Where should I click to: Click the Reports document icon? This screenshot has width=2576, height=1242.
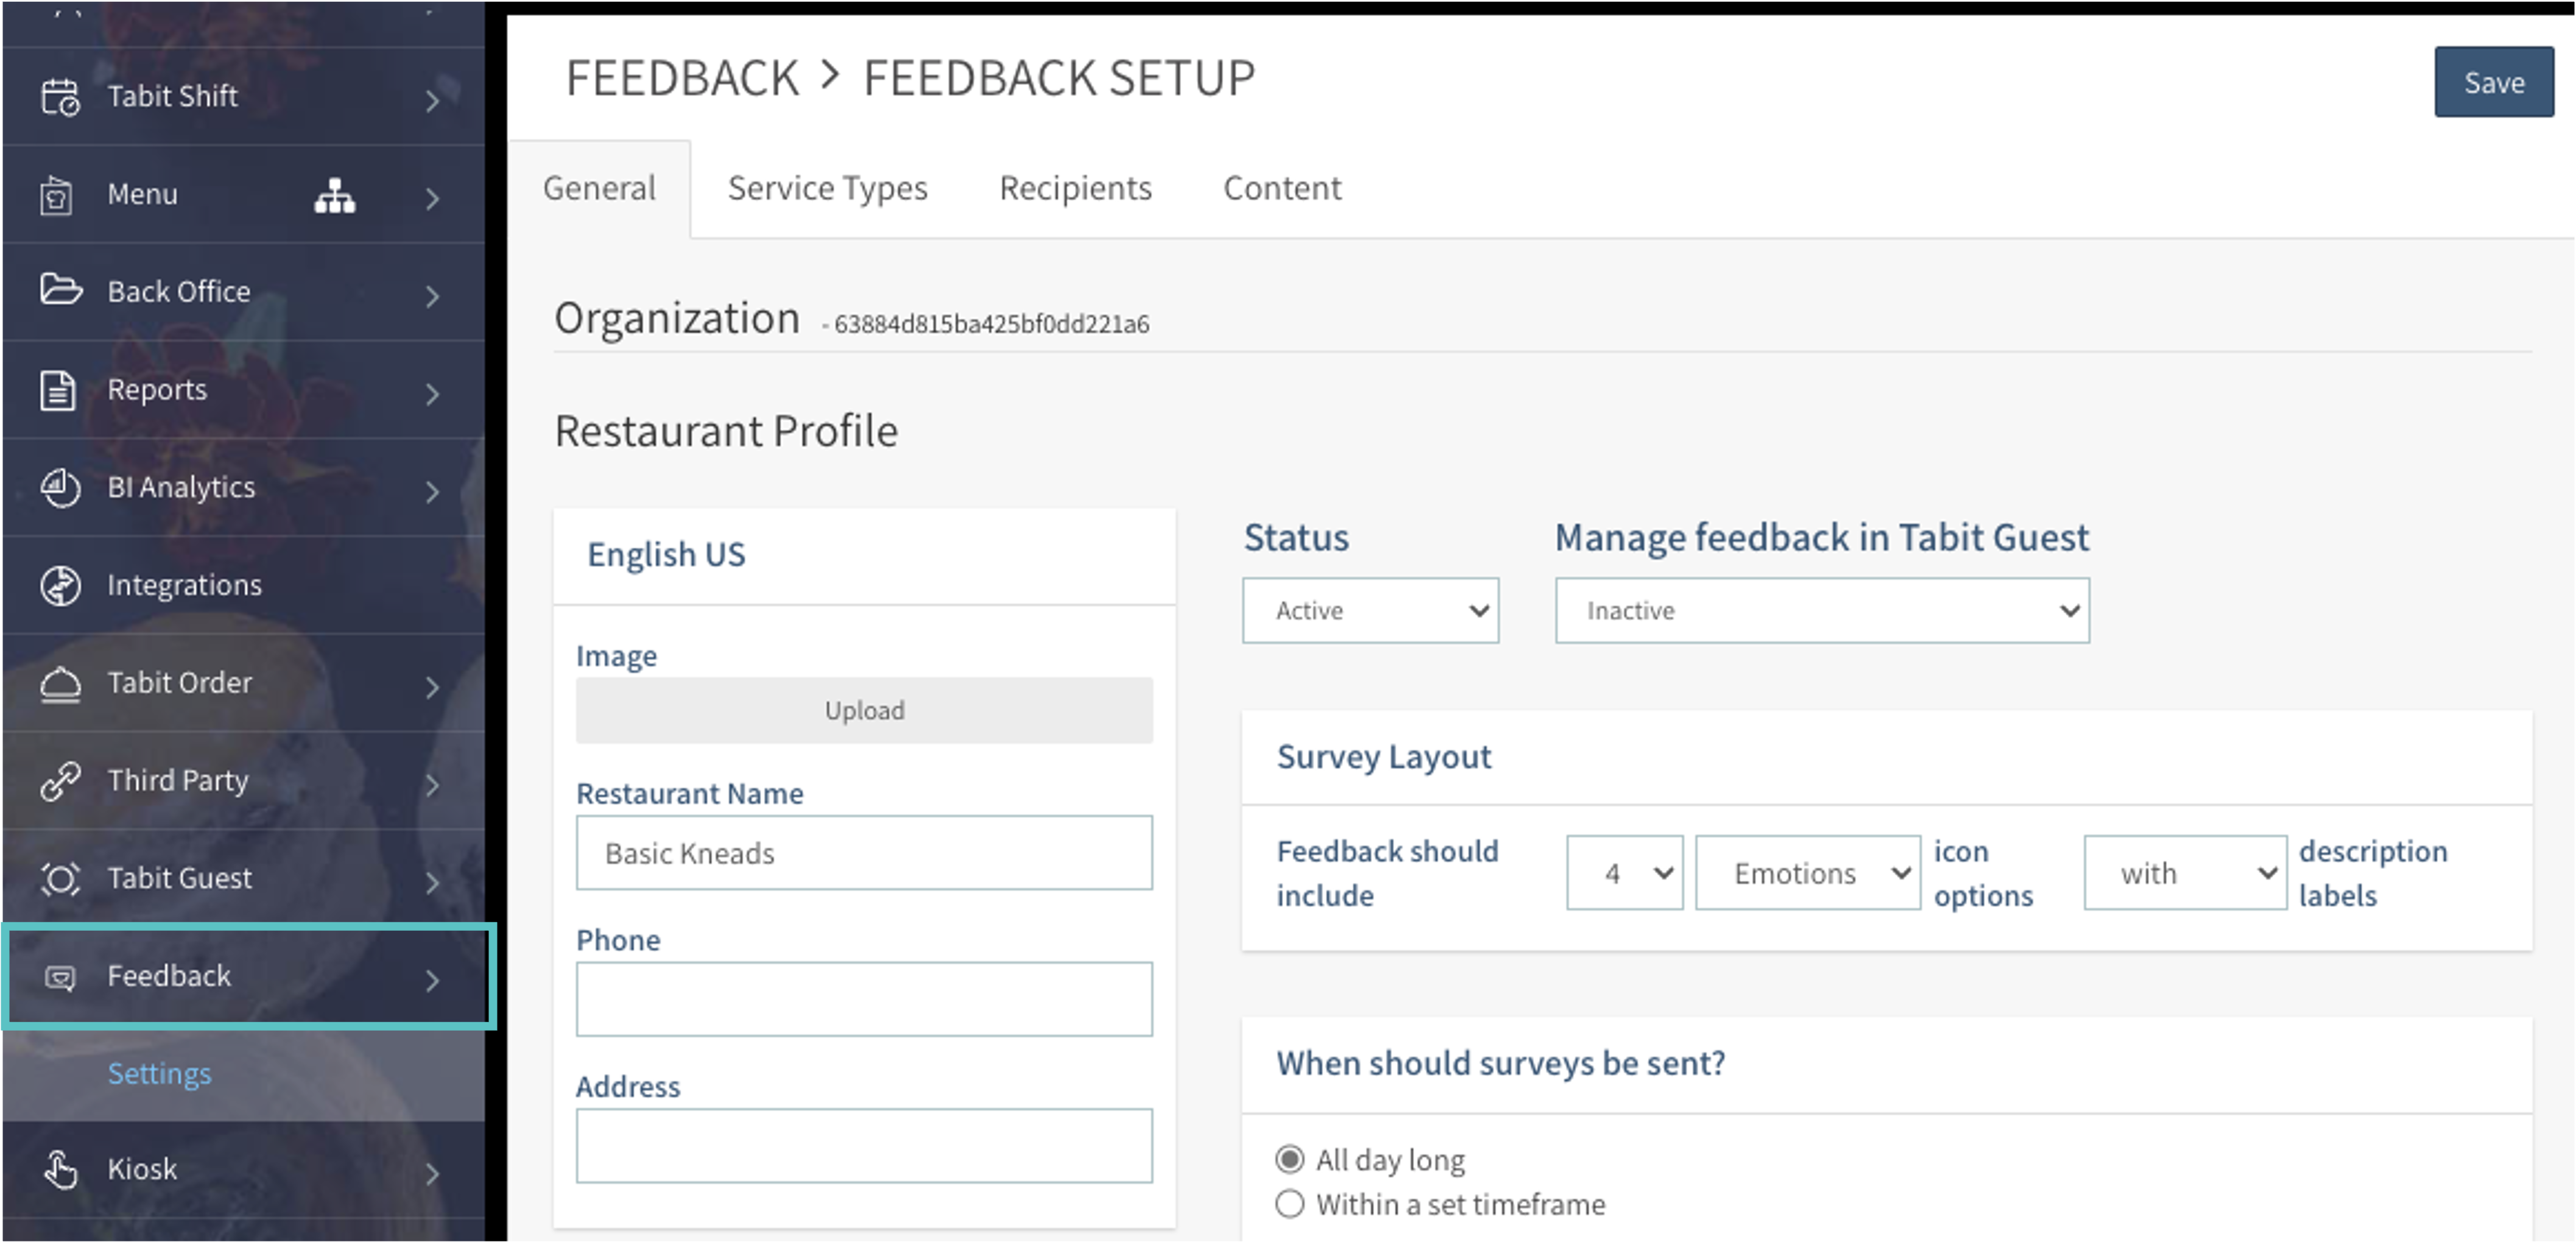[x=58, y=390]
